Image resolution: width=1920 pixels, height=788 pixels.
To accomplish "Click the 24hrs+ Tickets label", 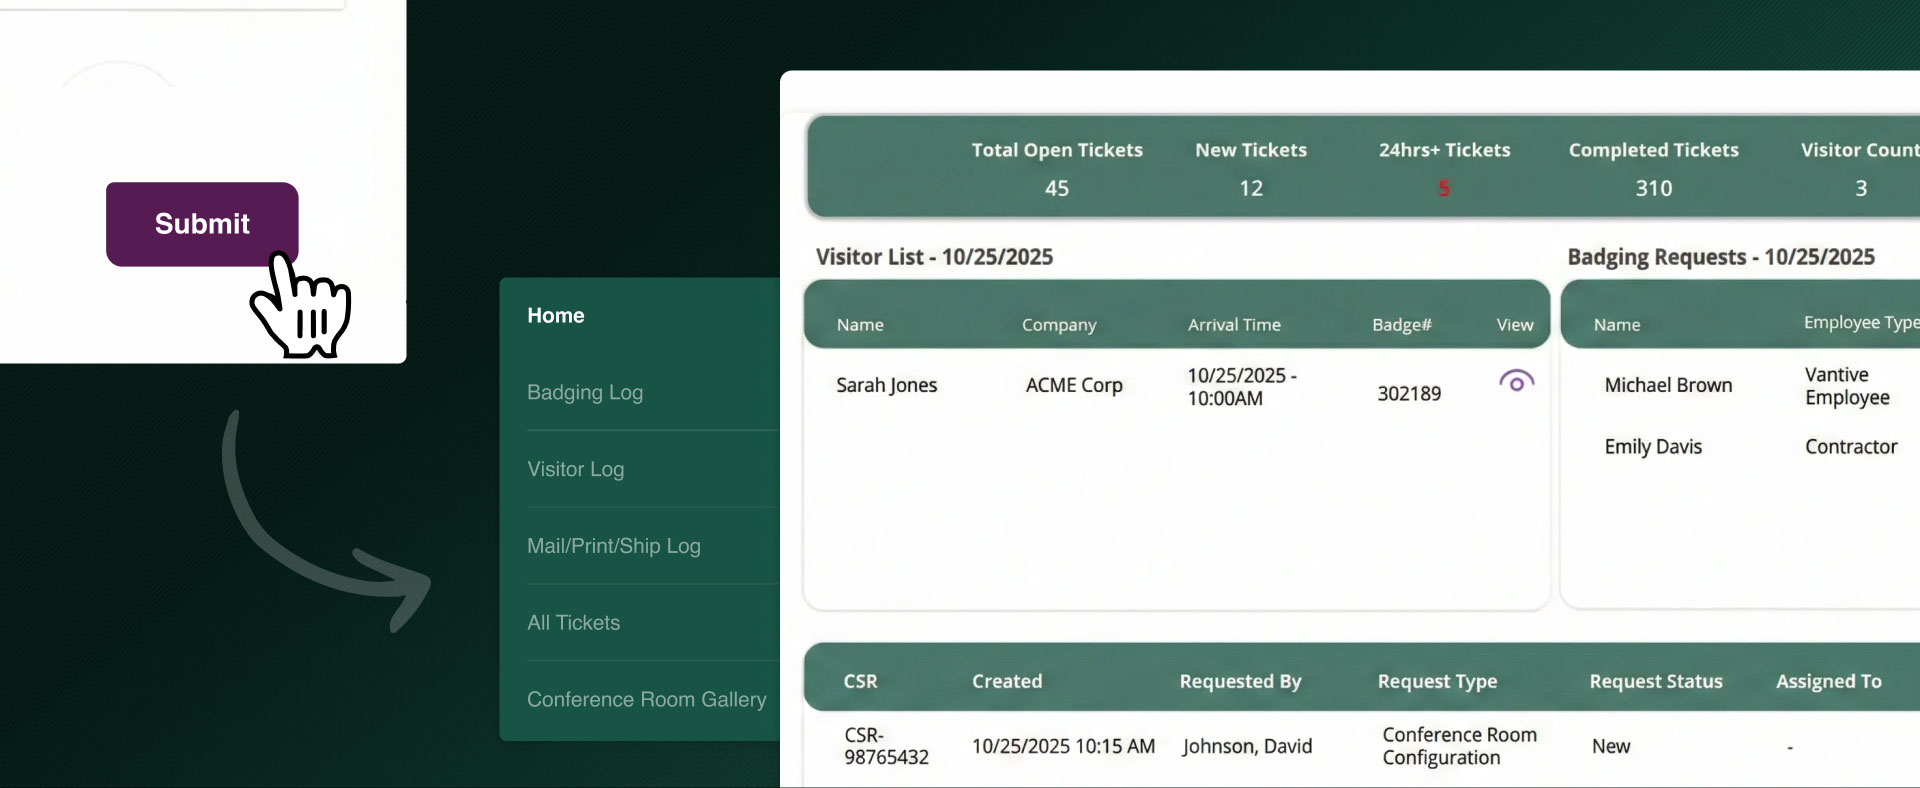I will [1444, 150].
